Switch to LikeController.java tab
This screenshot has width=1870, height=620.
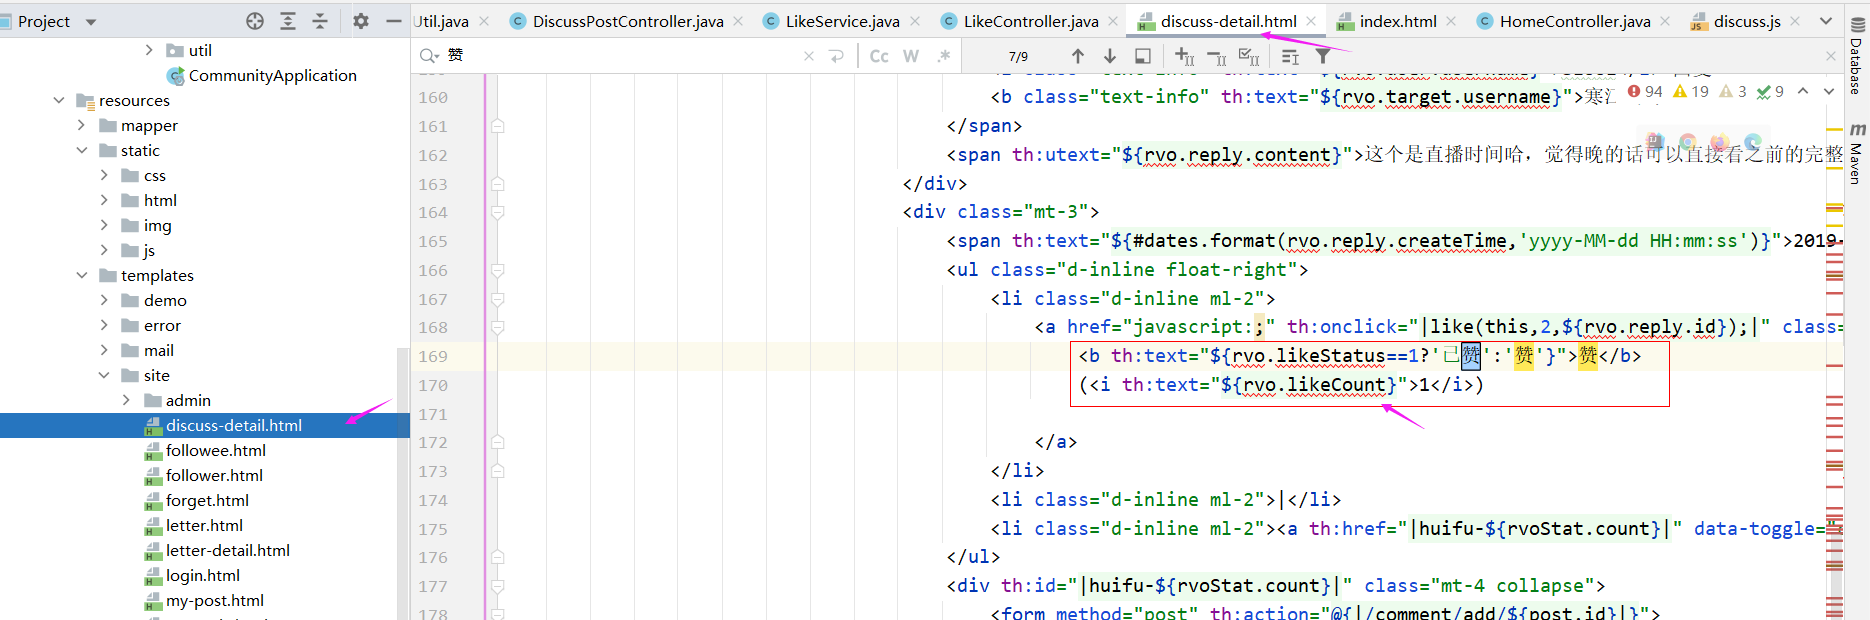(1031, 21)
